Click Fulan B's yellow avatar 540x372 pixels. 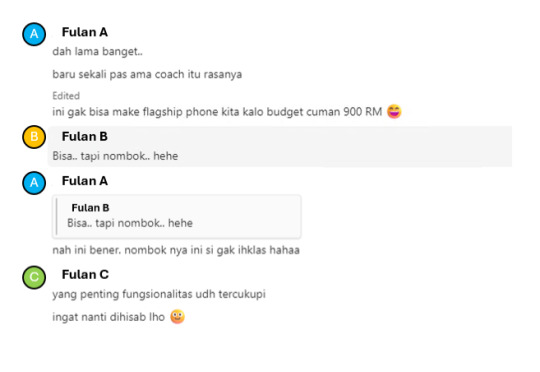click(x=34, y=137)
